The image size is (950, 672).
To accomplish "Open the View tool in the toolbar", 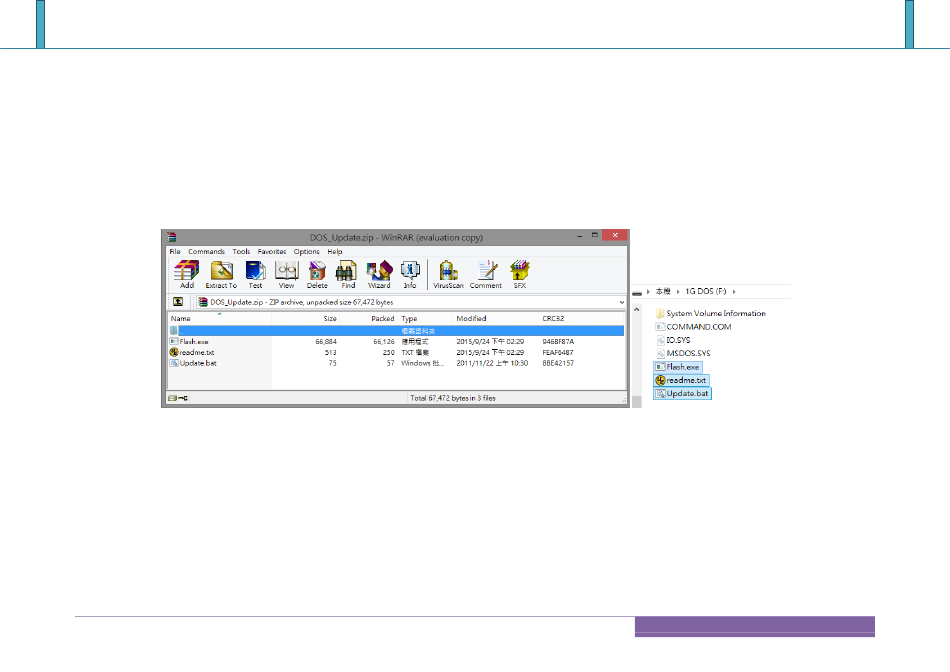I will [286, 274].
